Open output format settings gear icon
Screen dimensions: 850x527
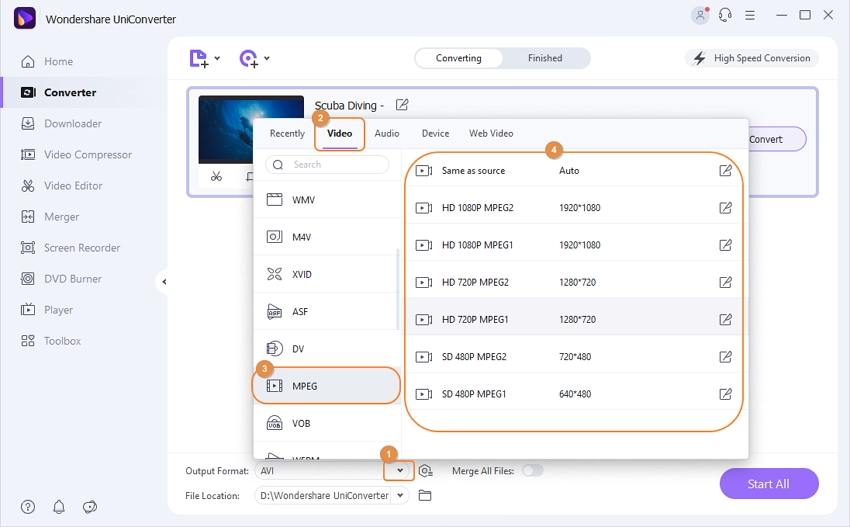pos(426,471)
